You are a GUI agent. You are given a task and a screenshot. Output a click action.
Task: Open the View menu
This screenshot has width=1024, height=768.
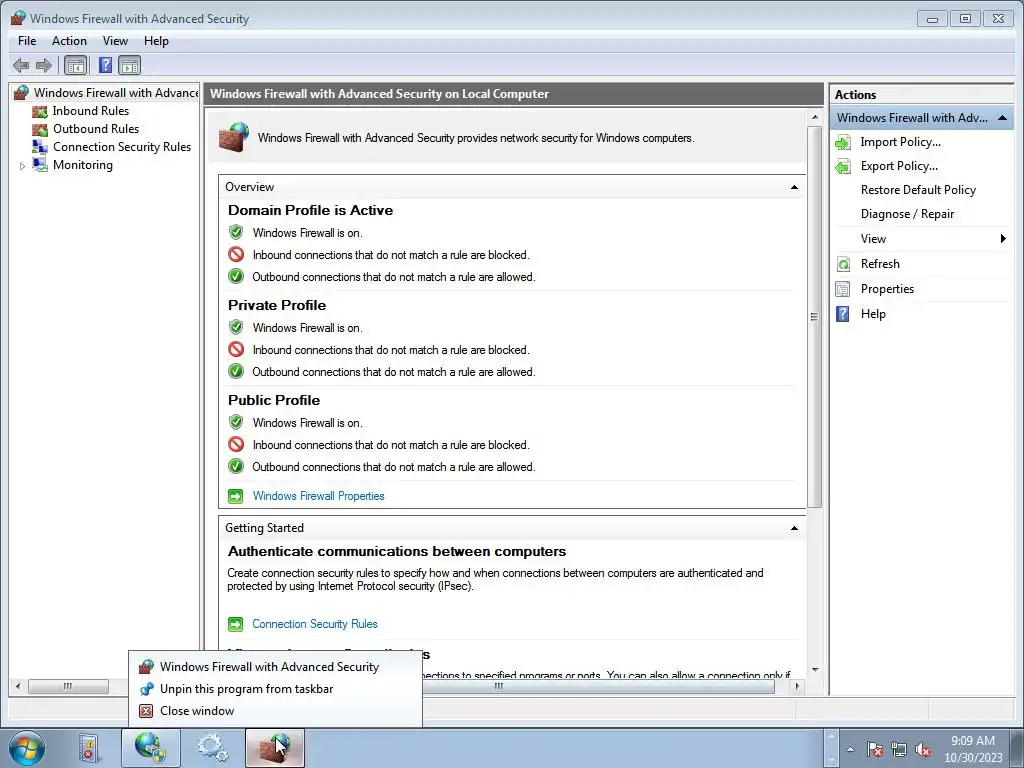point(115,40)
